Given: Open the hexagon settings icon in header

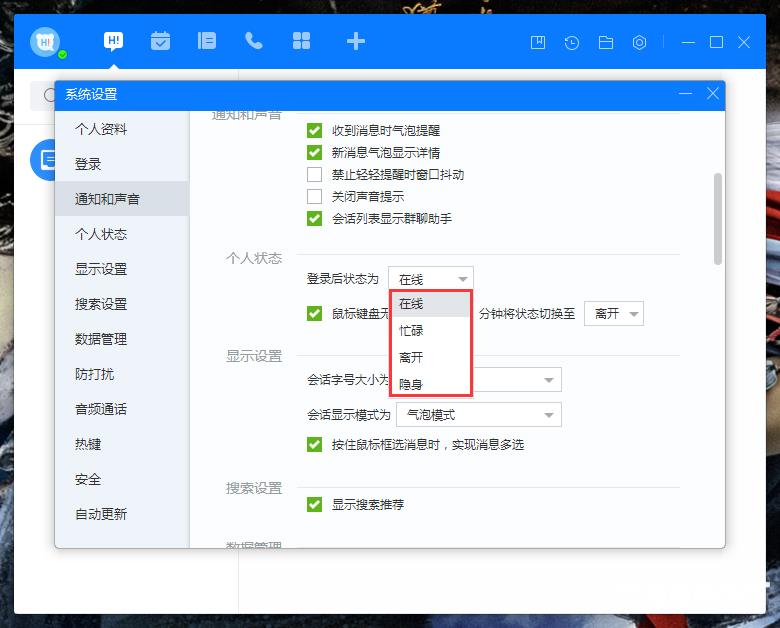Looking at the screenshot, I should [639, 42].
